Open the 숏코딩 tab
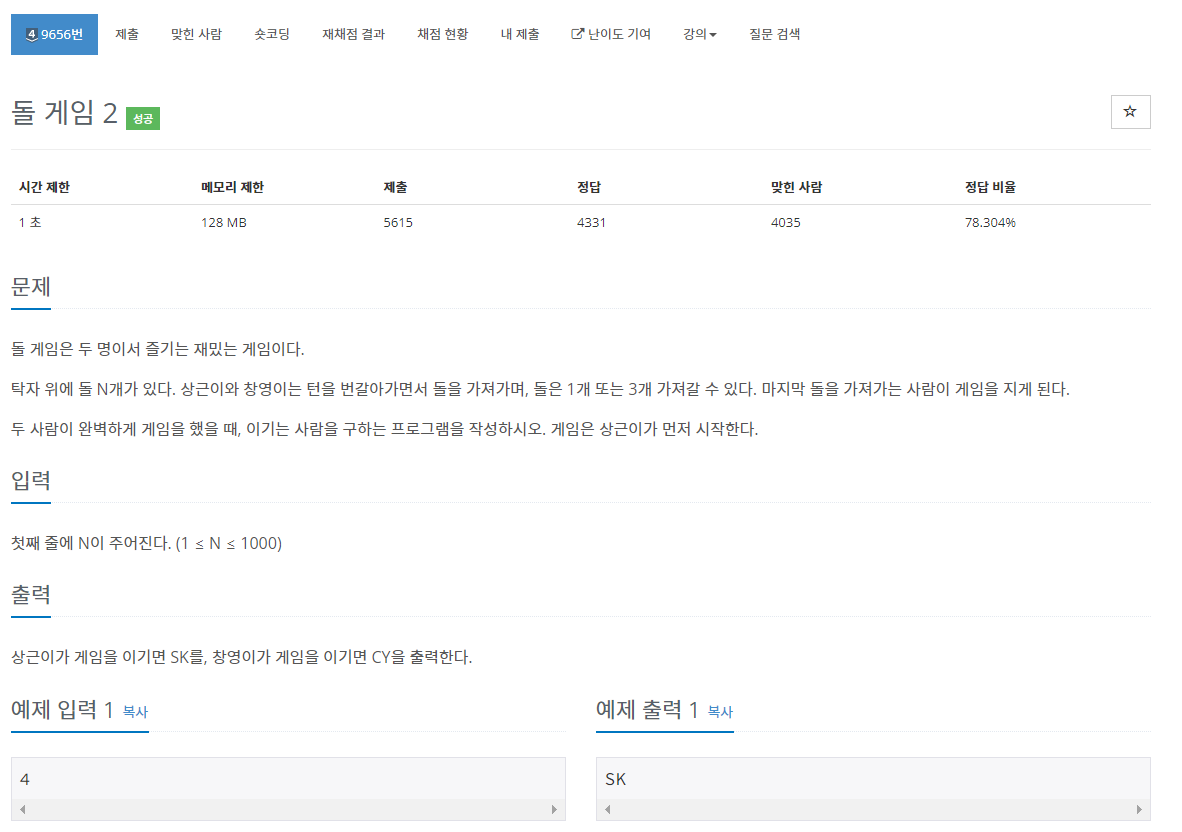Viewport: 1182px width, 832px height. click(x=271, y=34)
